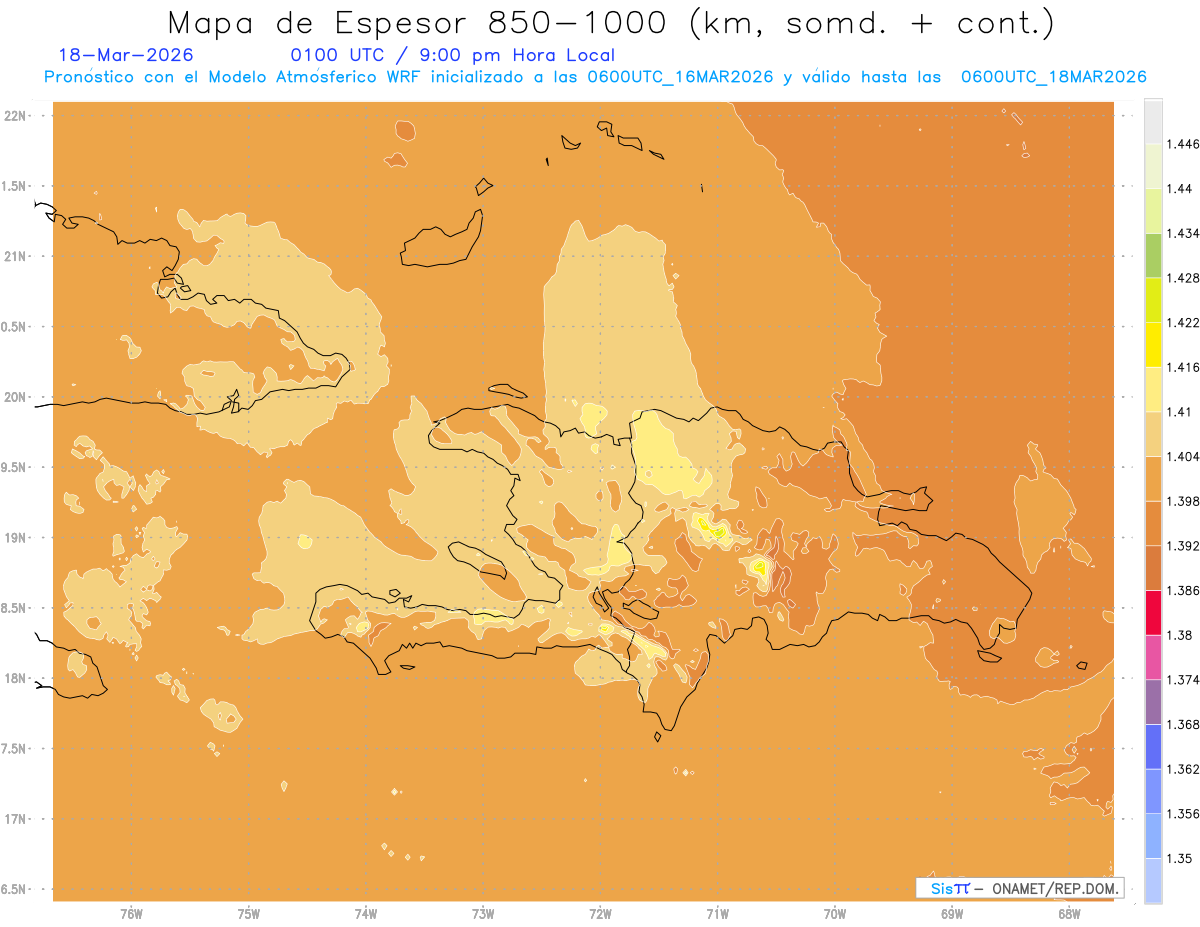This screenshot has height=927, width=1200.
Task: Click the legend value '1.356'
Action: coord(1184,814)
